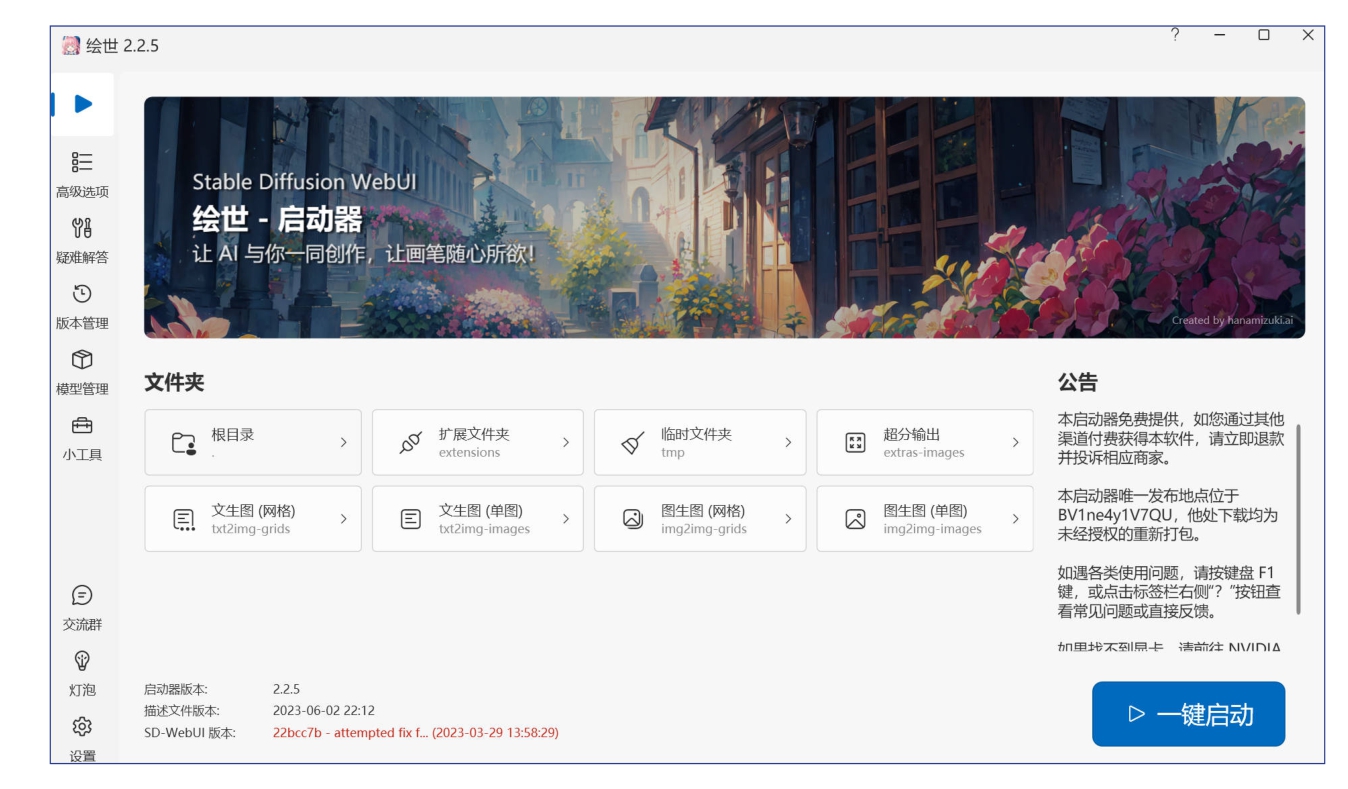Open the launch page play icon

coord(83,103)
